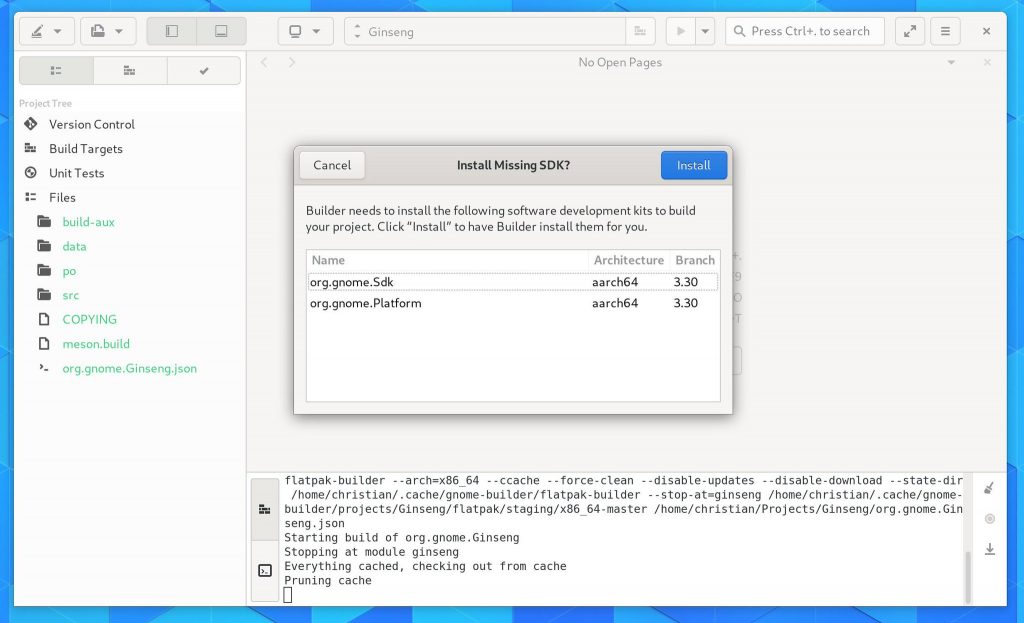The image size is (1024, 623).
Task: Expand the arrow next to the open project icon
Action: coord(119,31)
